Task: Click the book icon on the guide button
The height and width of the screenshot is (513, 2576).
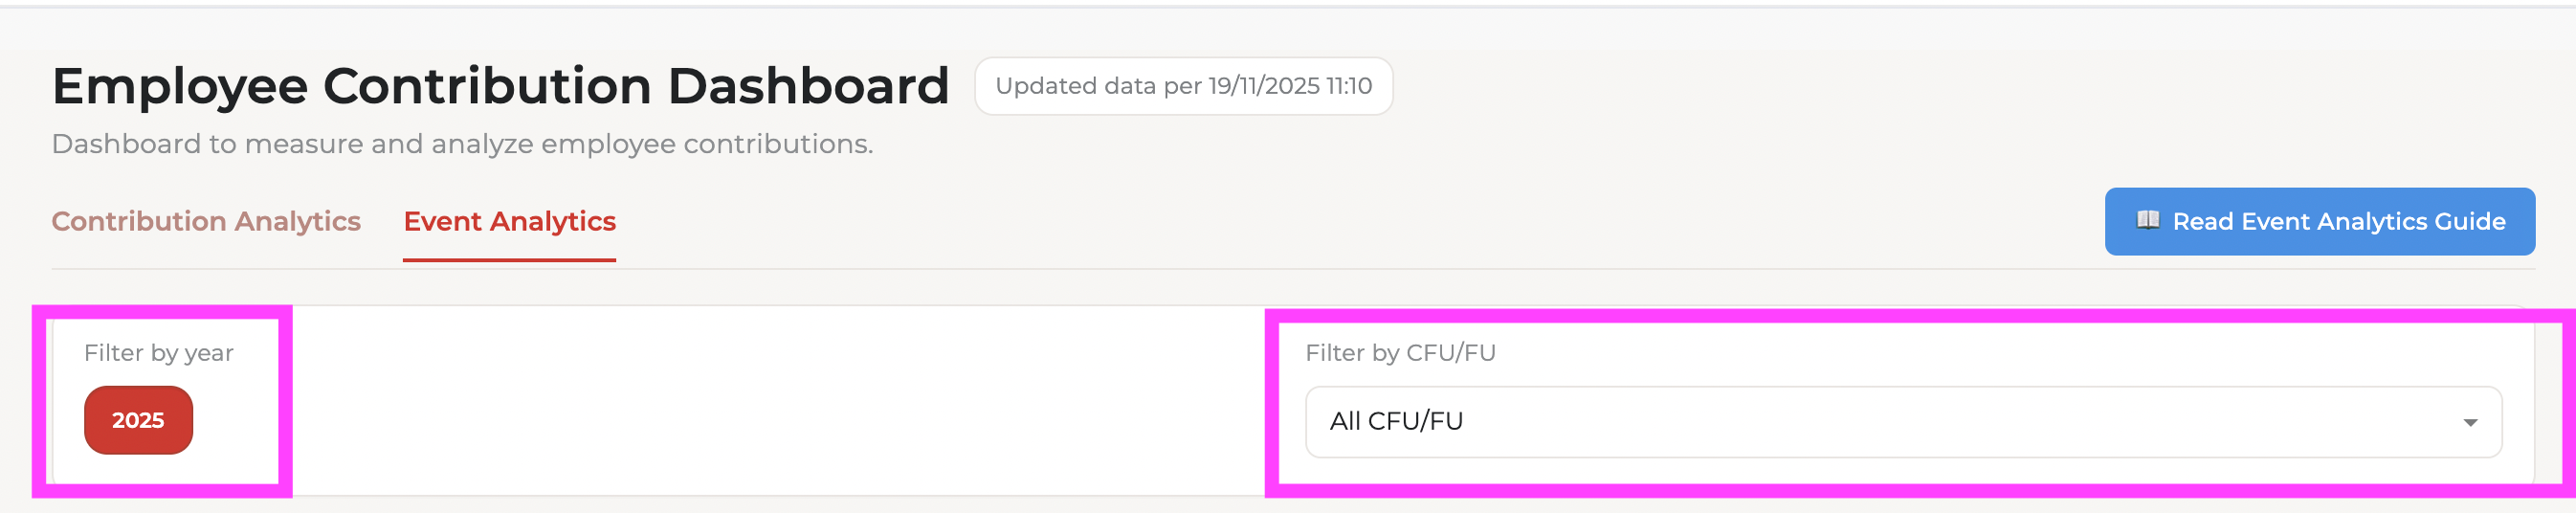Action: (2147, 220)
